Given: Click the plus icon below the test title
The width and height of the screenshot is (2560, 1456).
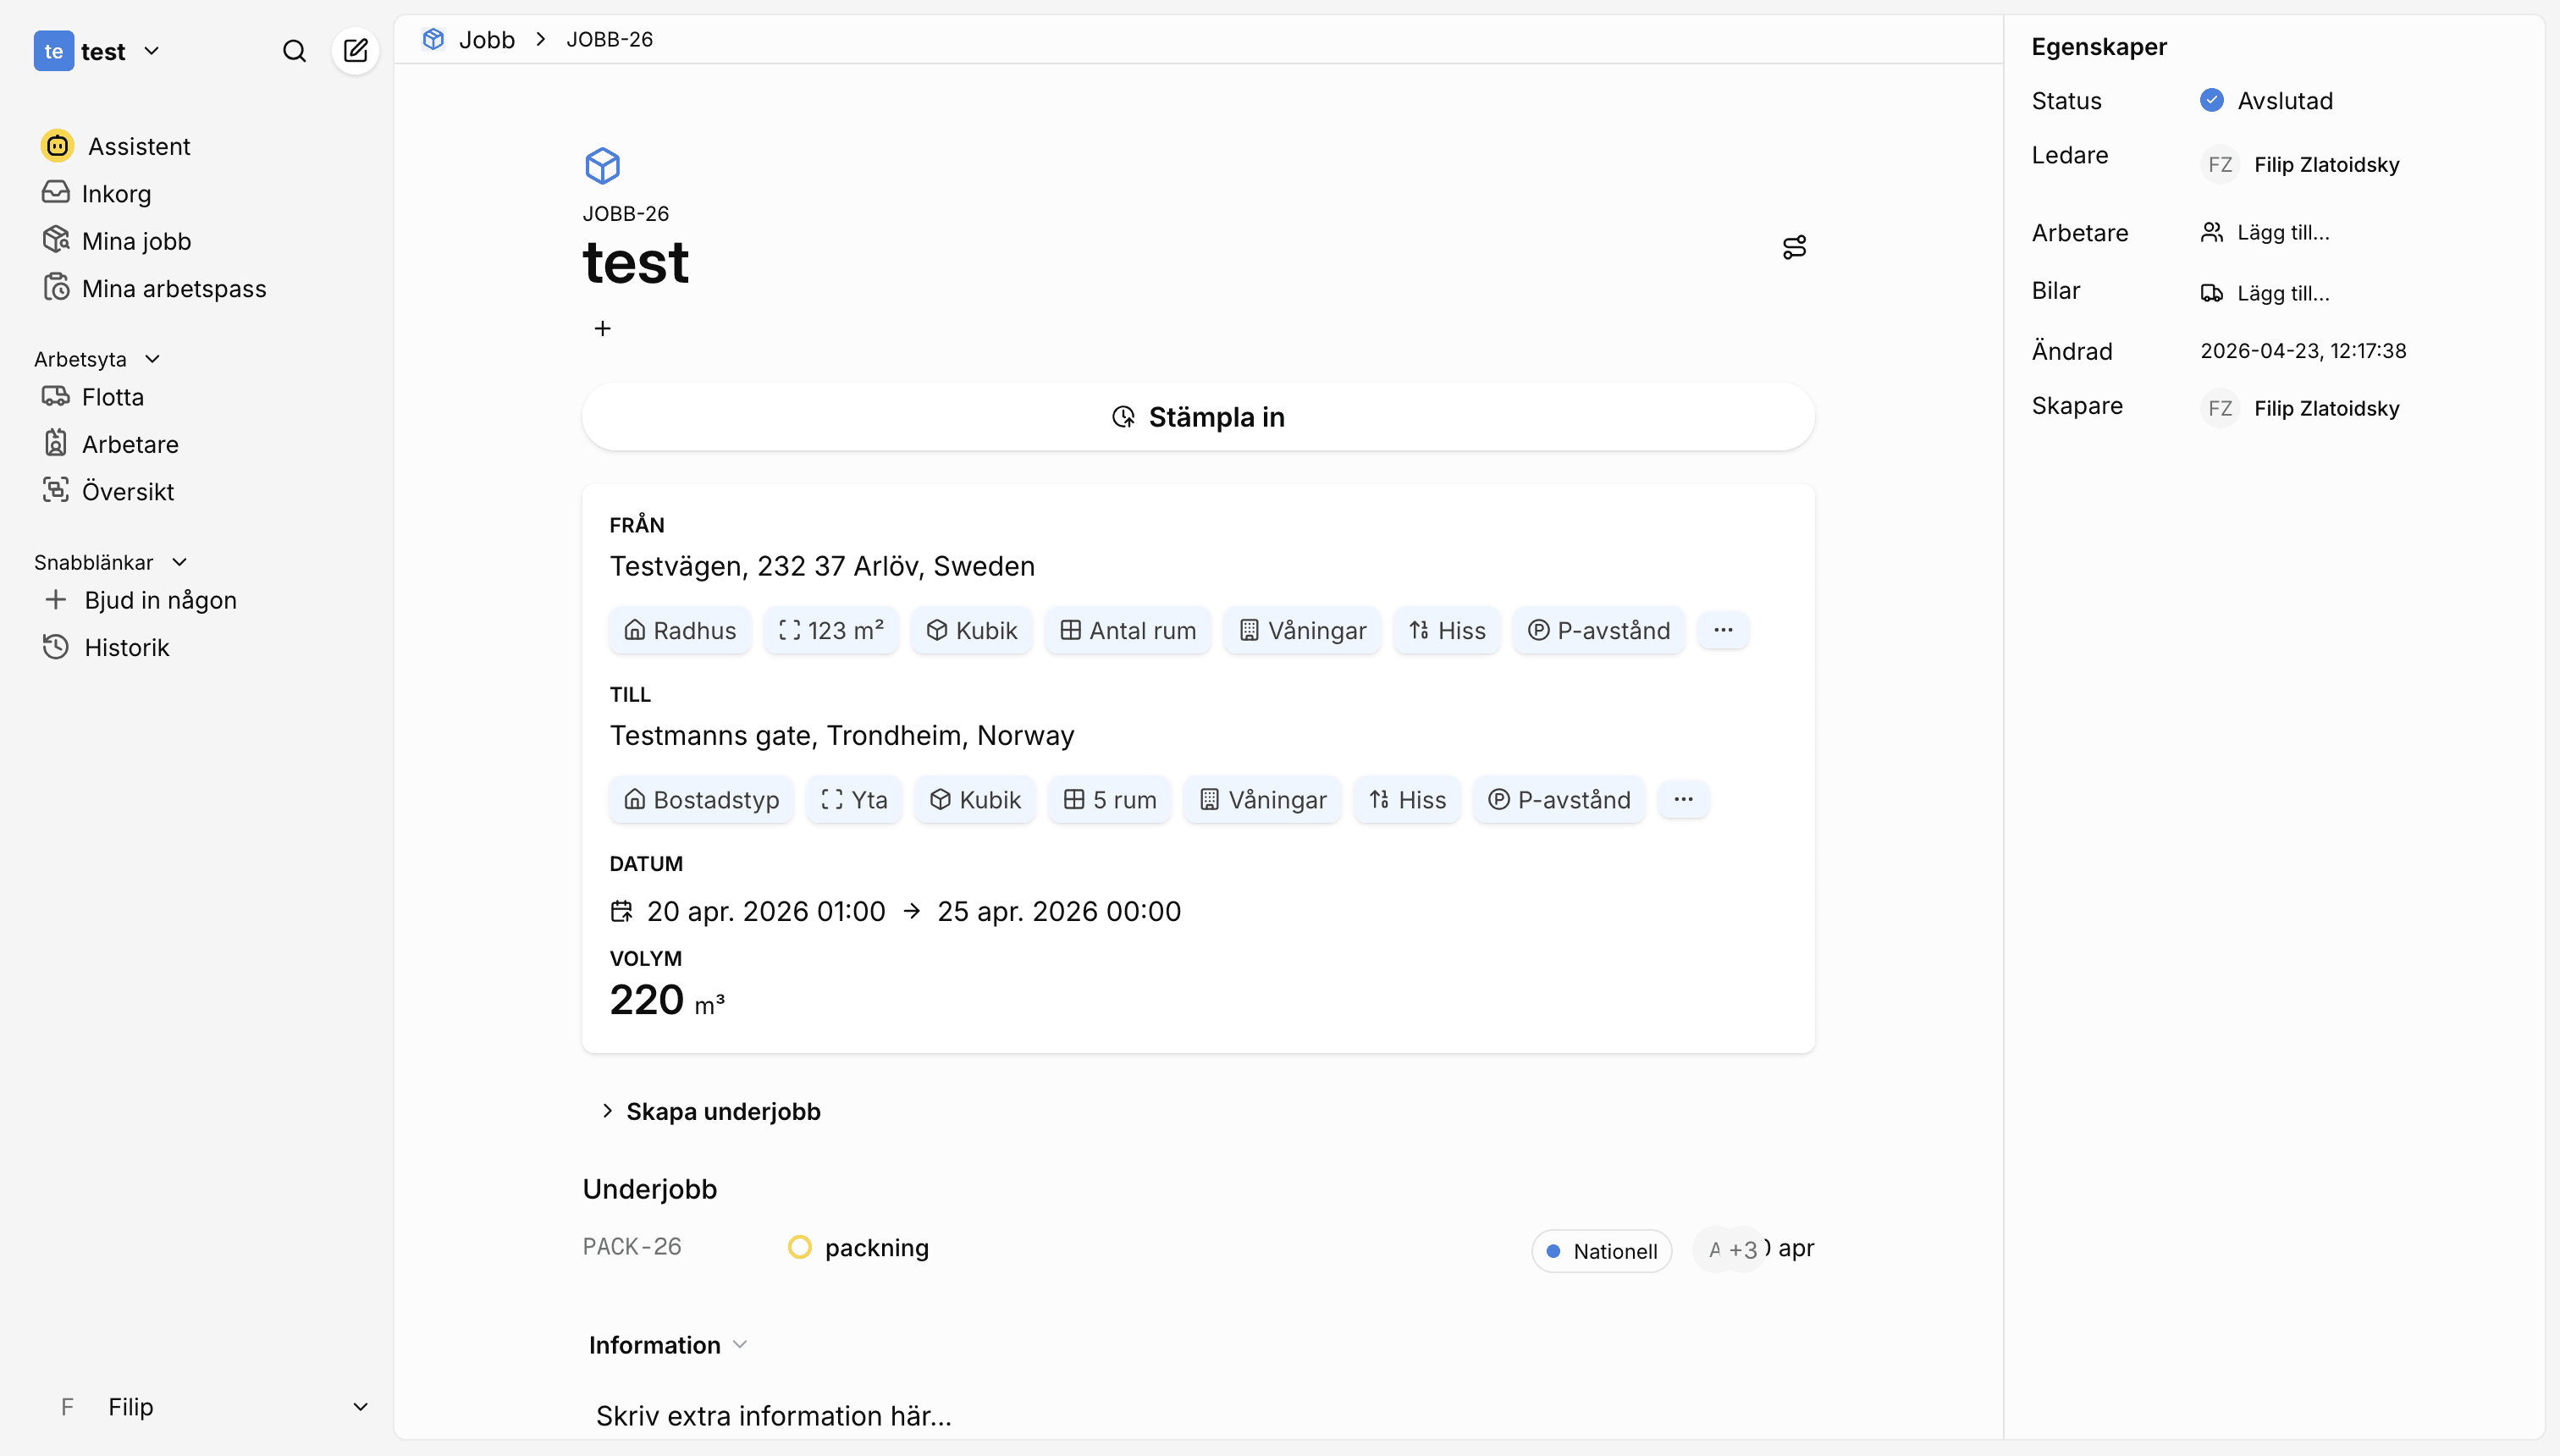Looking at the screenshot, I should (602, 329).
